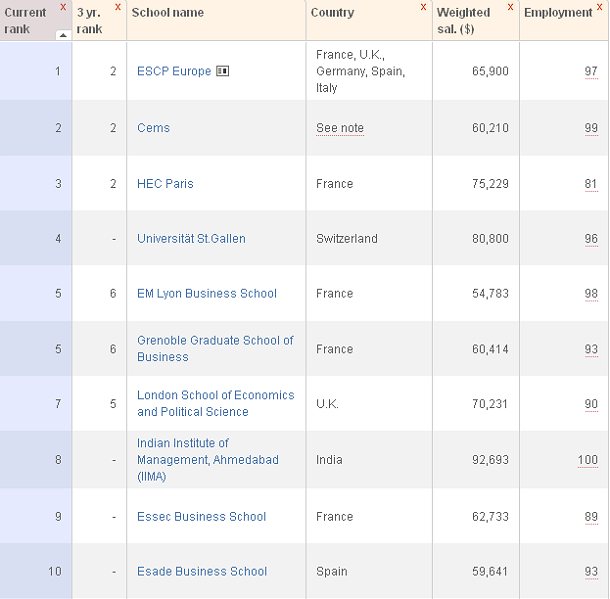This screenshot has height=599, width=610.
Task: Click weighted salary 65,900
Action: tap(490, 71)
